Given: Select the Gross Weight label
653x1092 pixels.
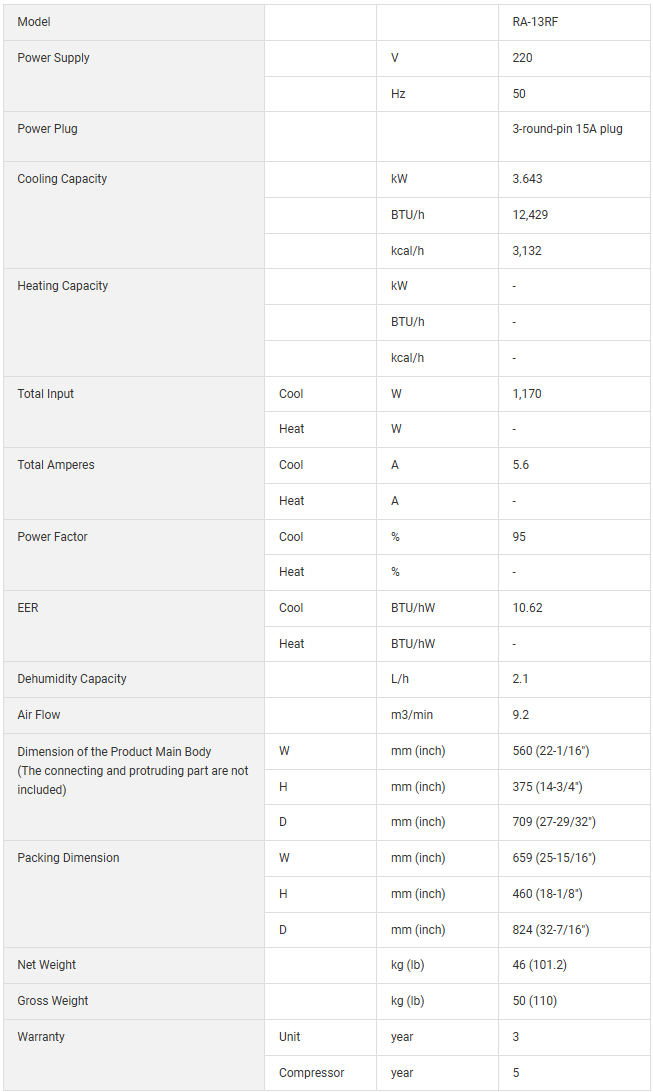Looking at the screenshot, I should (53, 1001).
